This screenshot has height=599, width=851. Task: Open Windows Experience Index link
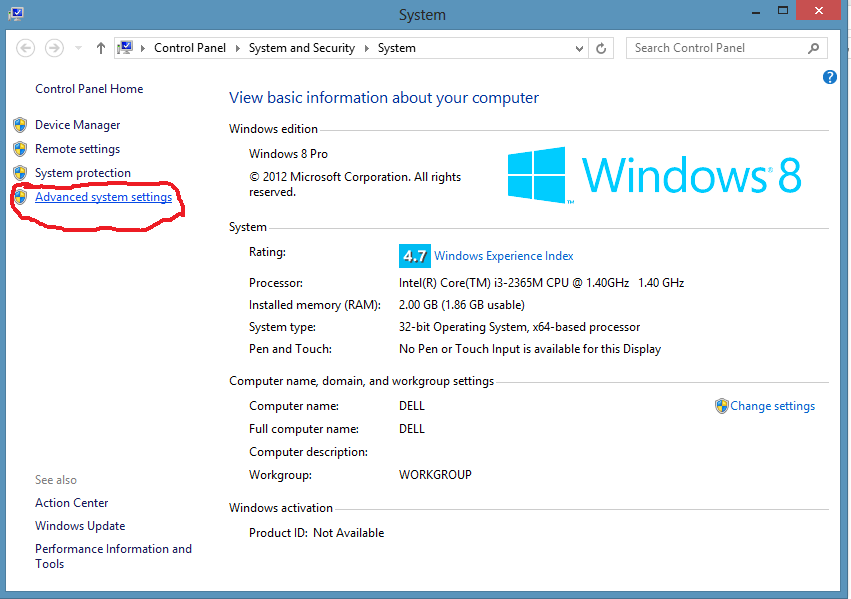[x=504, y=256]
